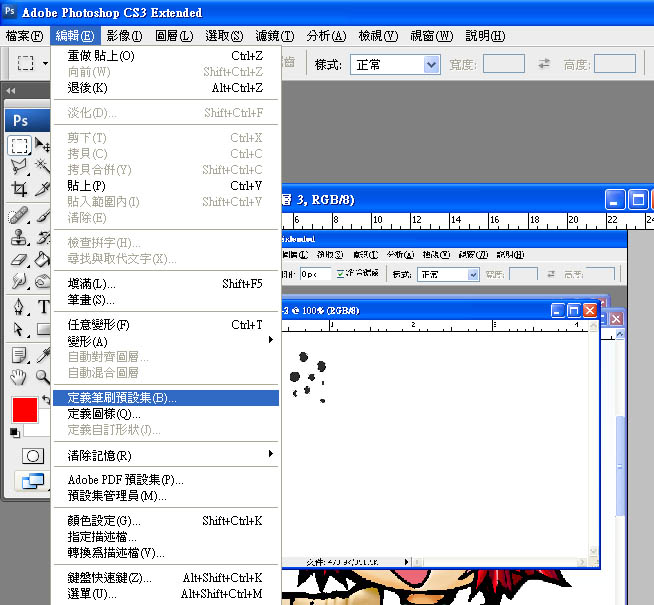The width and height of the screenshot is (654, 605).
Task: Select the Polygonal Lasso tool
Action: [19, 167]
